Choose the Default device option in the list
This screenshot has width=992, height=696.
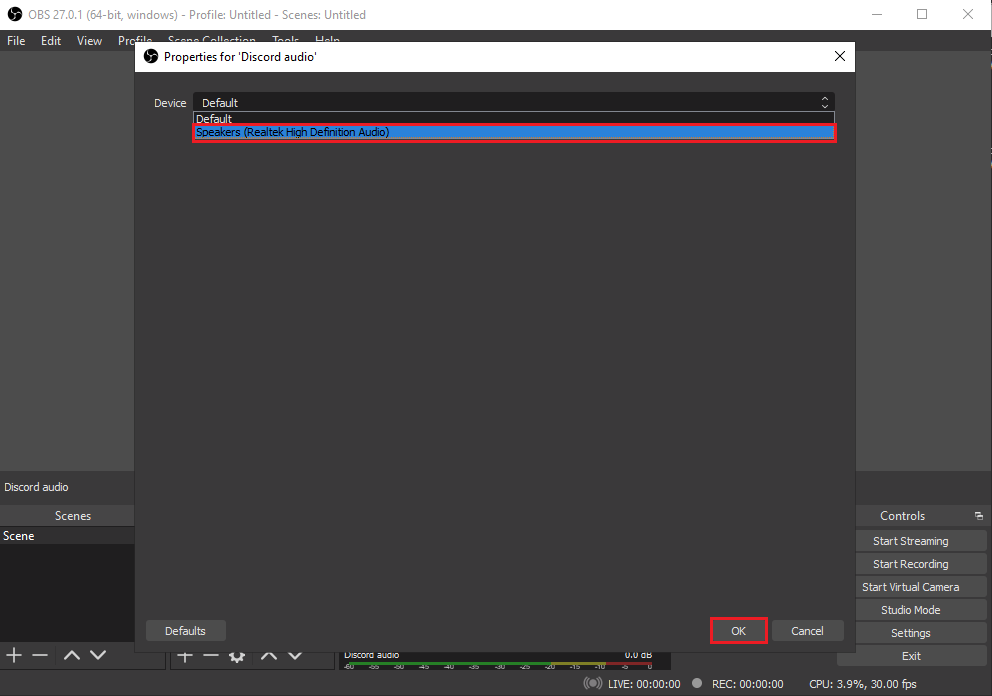point(514,119)
